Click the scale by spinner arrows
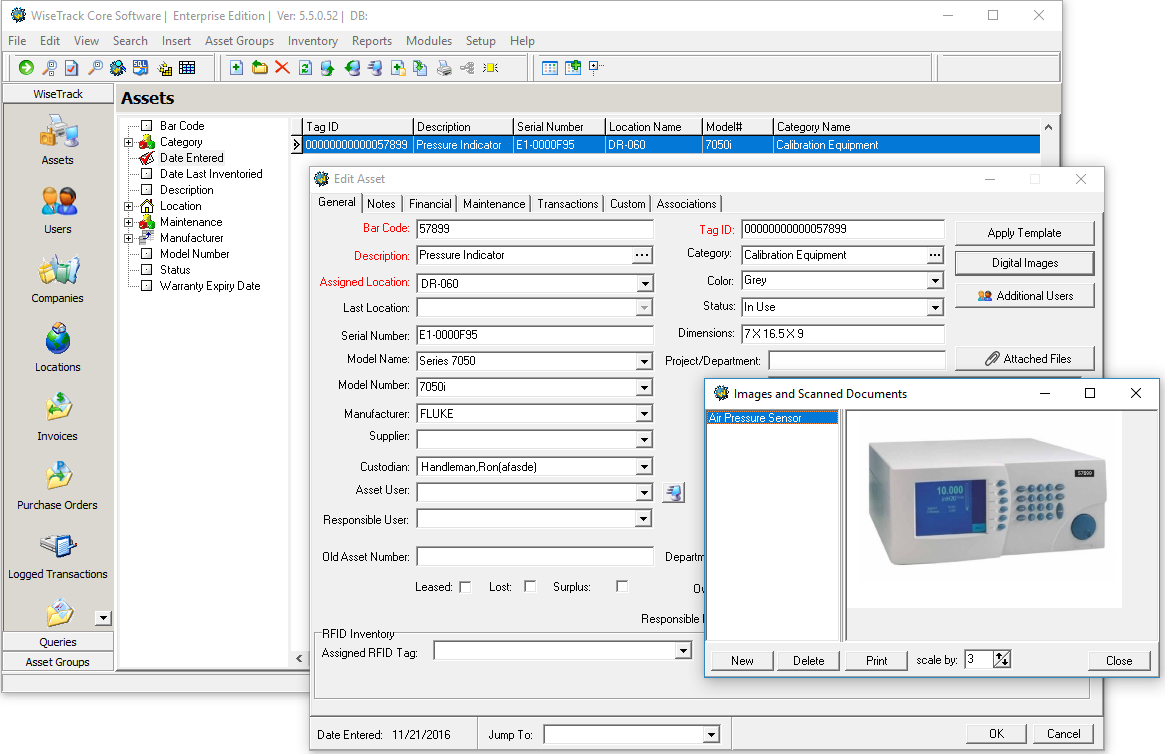 (1002, 659)
